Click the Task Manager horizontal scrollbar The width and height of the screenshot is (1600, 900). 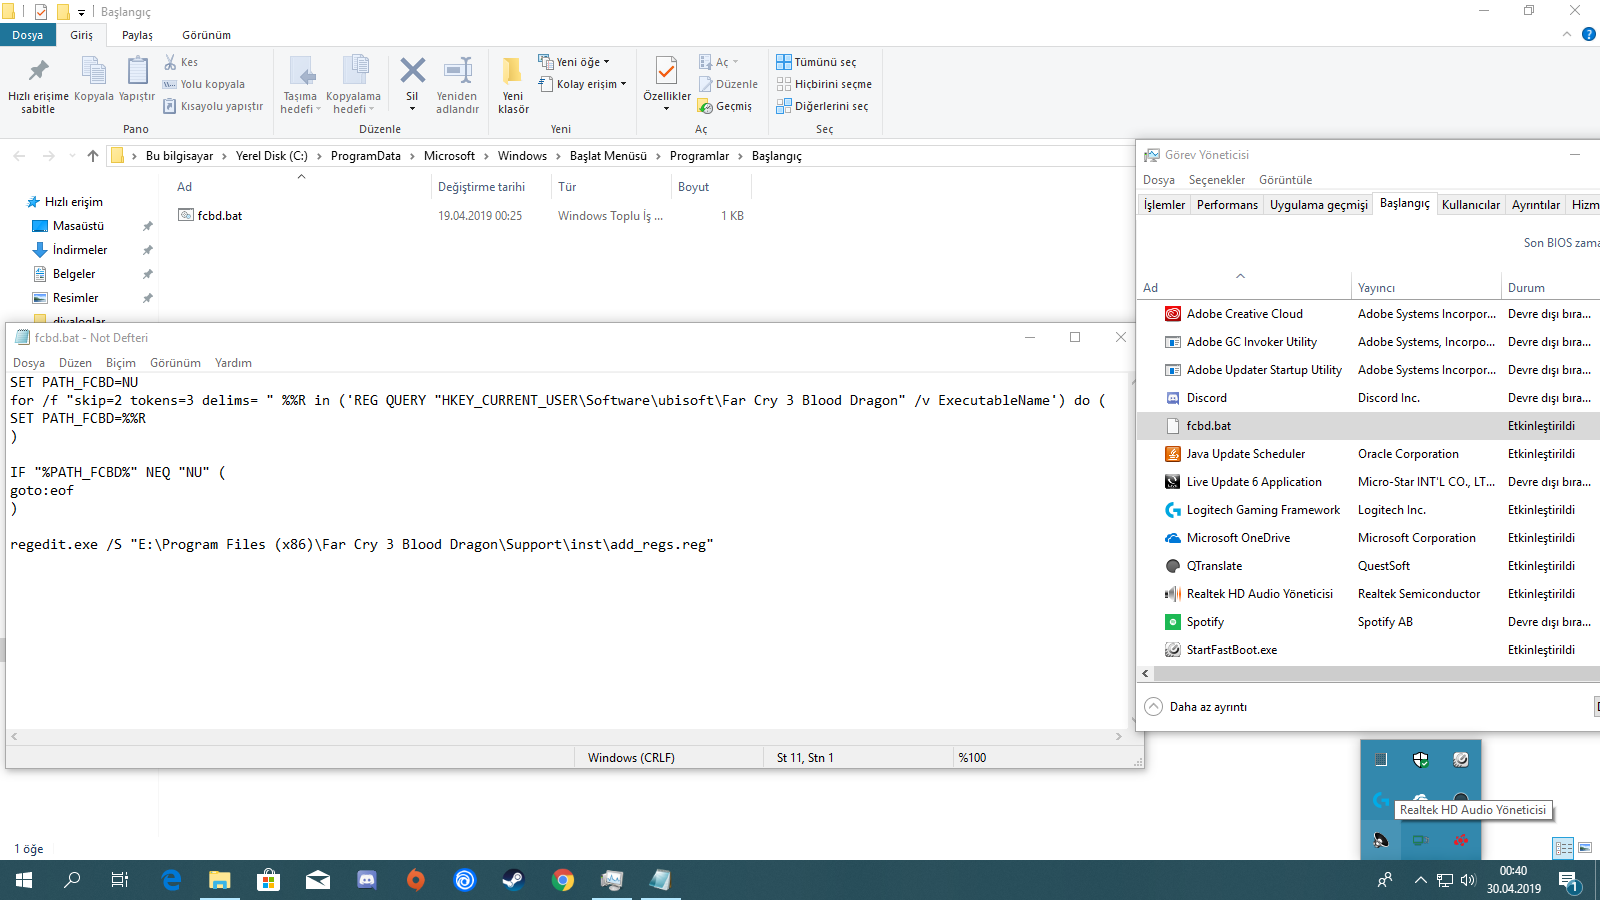pos(1368,674)
